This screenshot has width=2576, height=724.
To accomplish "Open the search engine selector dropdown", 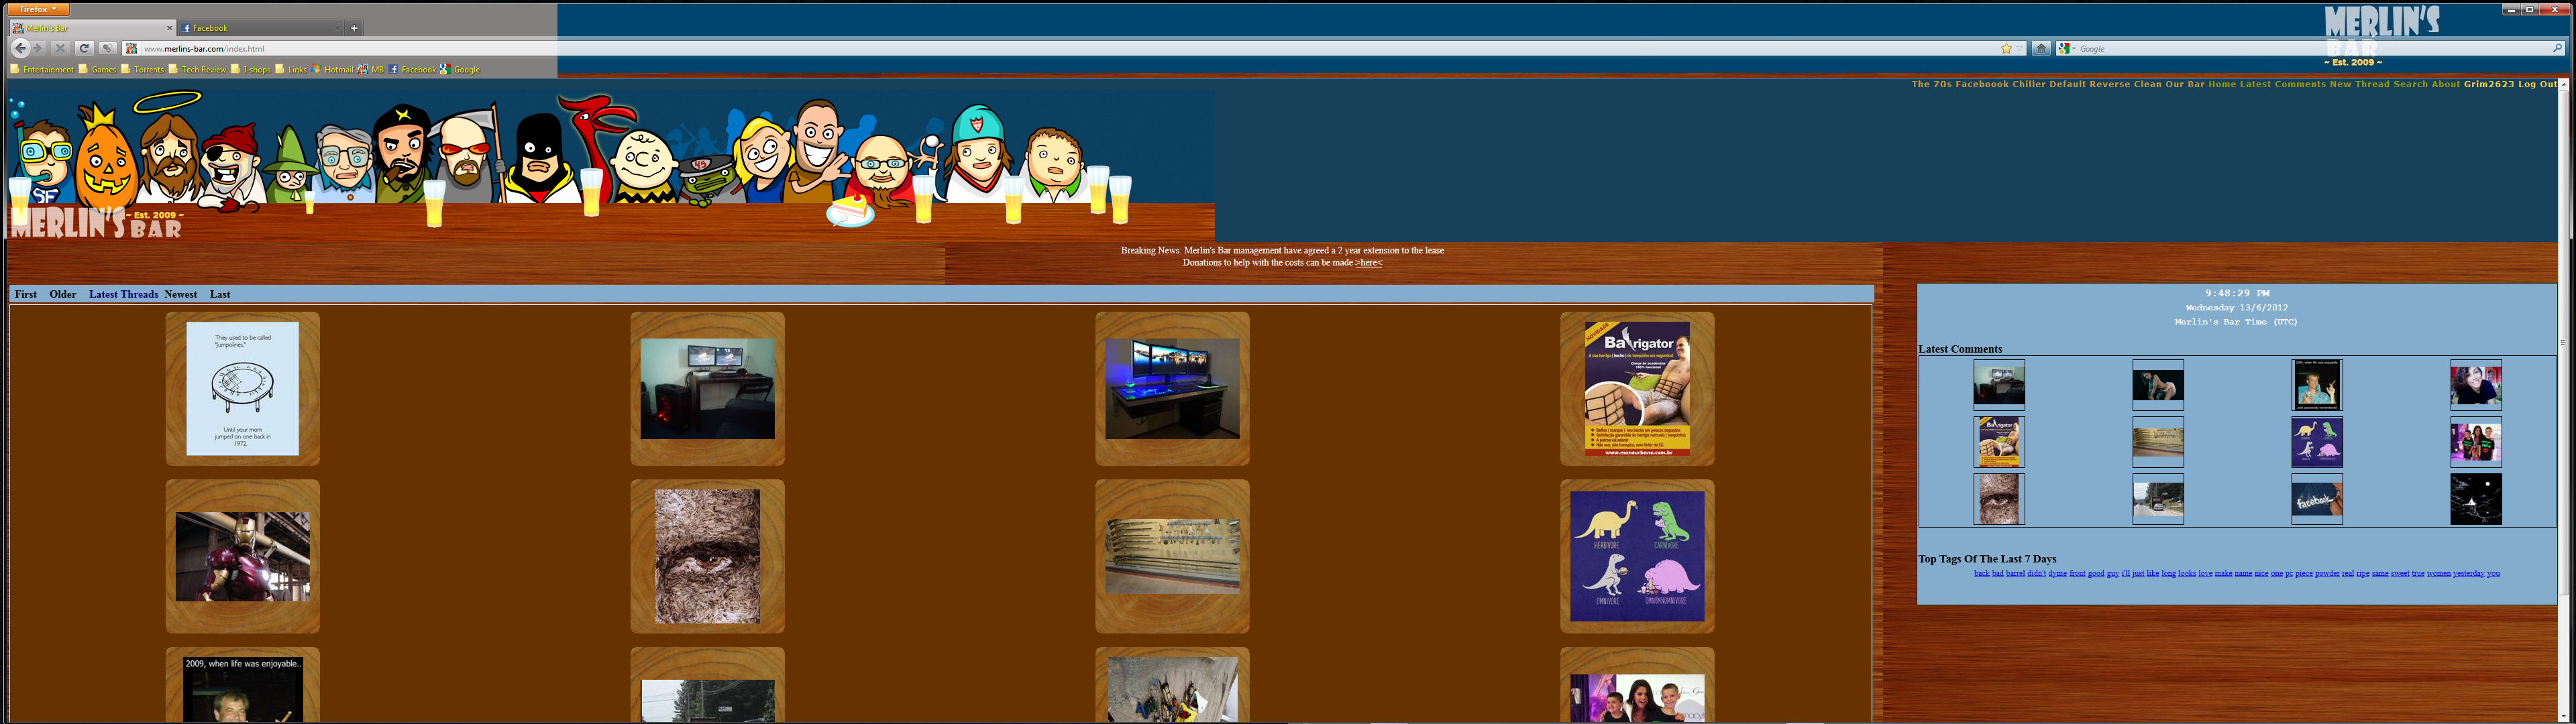I will (x=2066, y=48).
